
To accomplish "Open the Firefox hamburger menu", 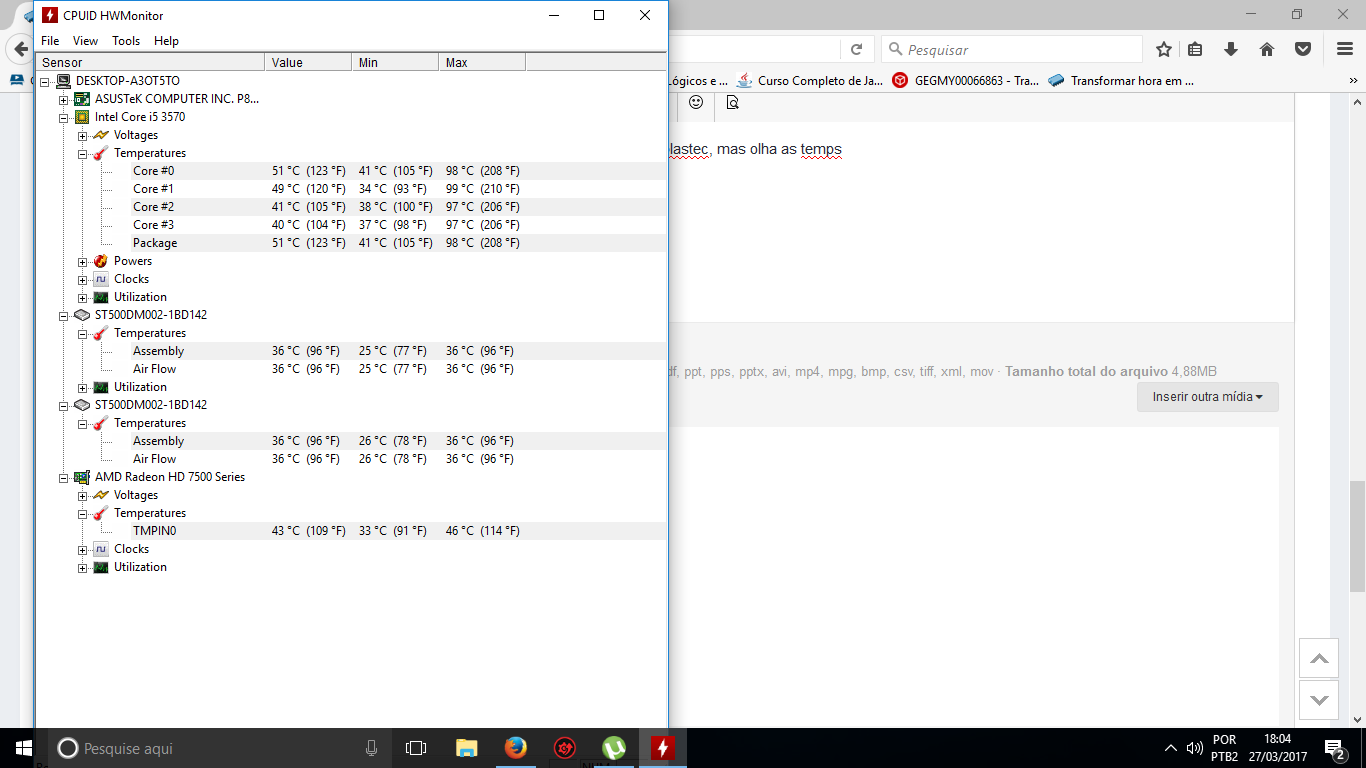I will point(1345,49).
